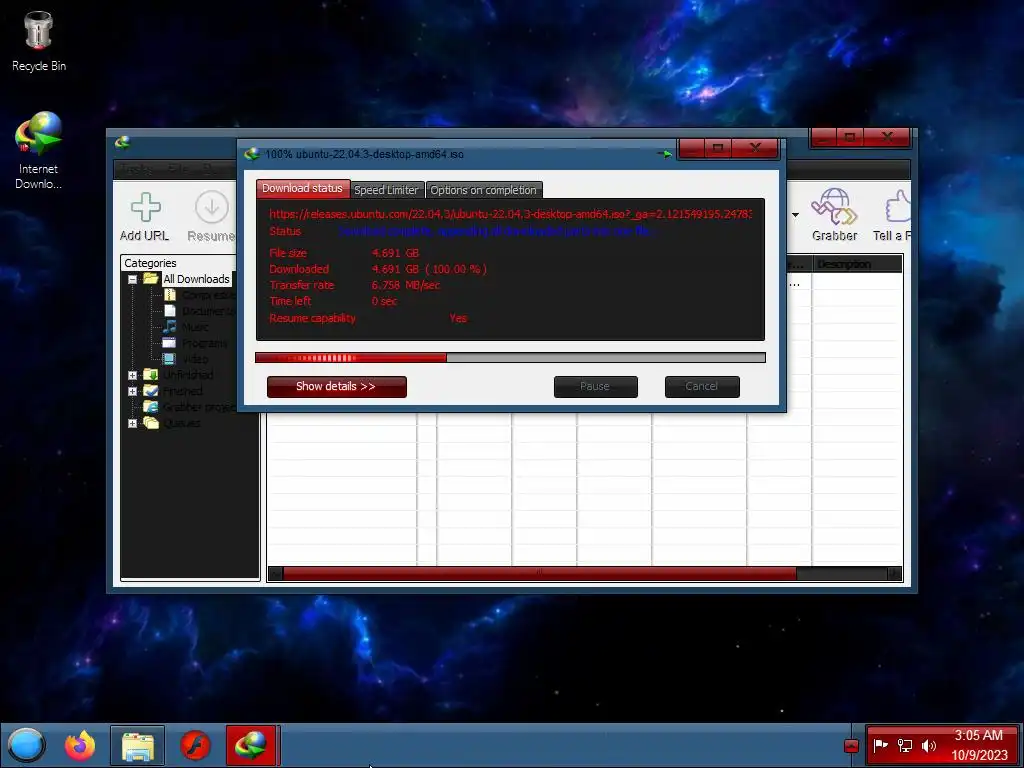This screenshot has width=1024, height=768.
Task: Click the Resume capability Yes value
Action: click(x=458, y=318)
